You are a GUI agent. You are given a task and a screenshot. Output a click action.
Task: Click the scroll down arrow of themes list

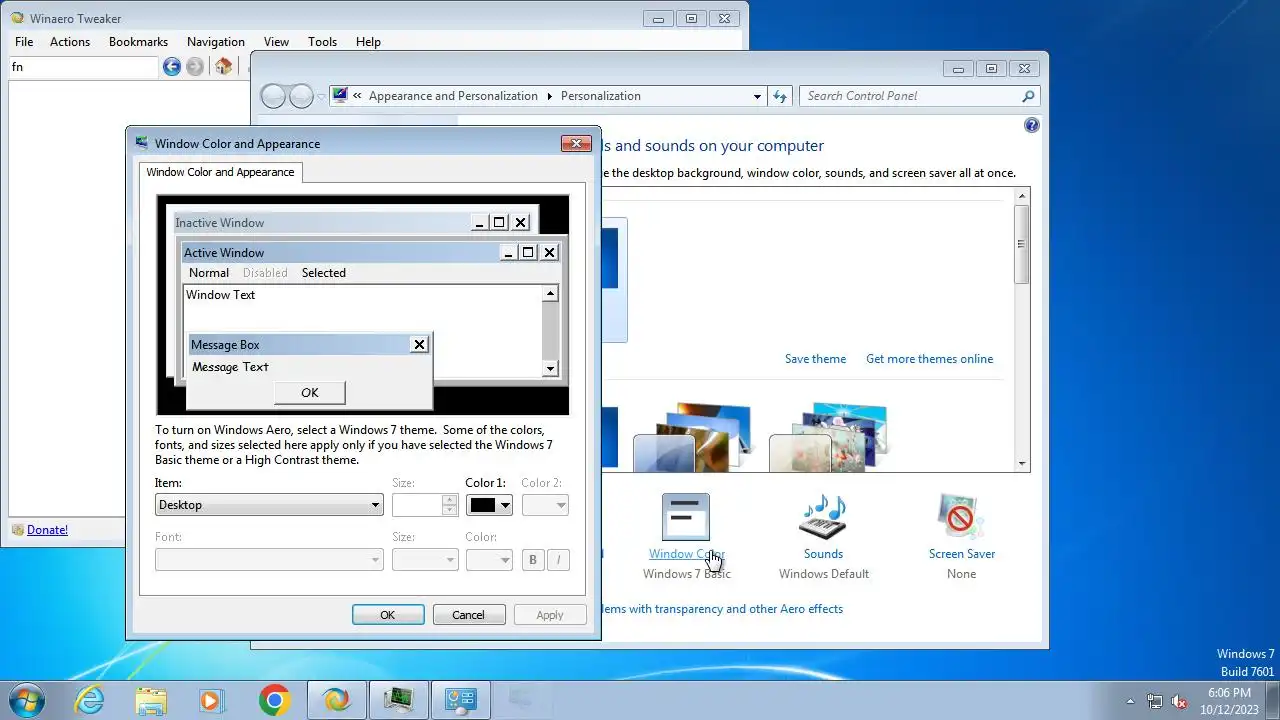[1021, 463]
